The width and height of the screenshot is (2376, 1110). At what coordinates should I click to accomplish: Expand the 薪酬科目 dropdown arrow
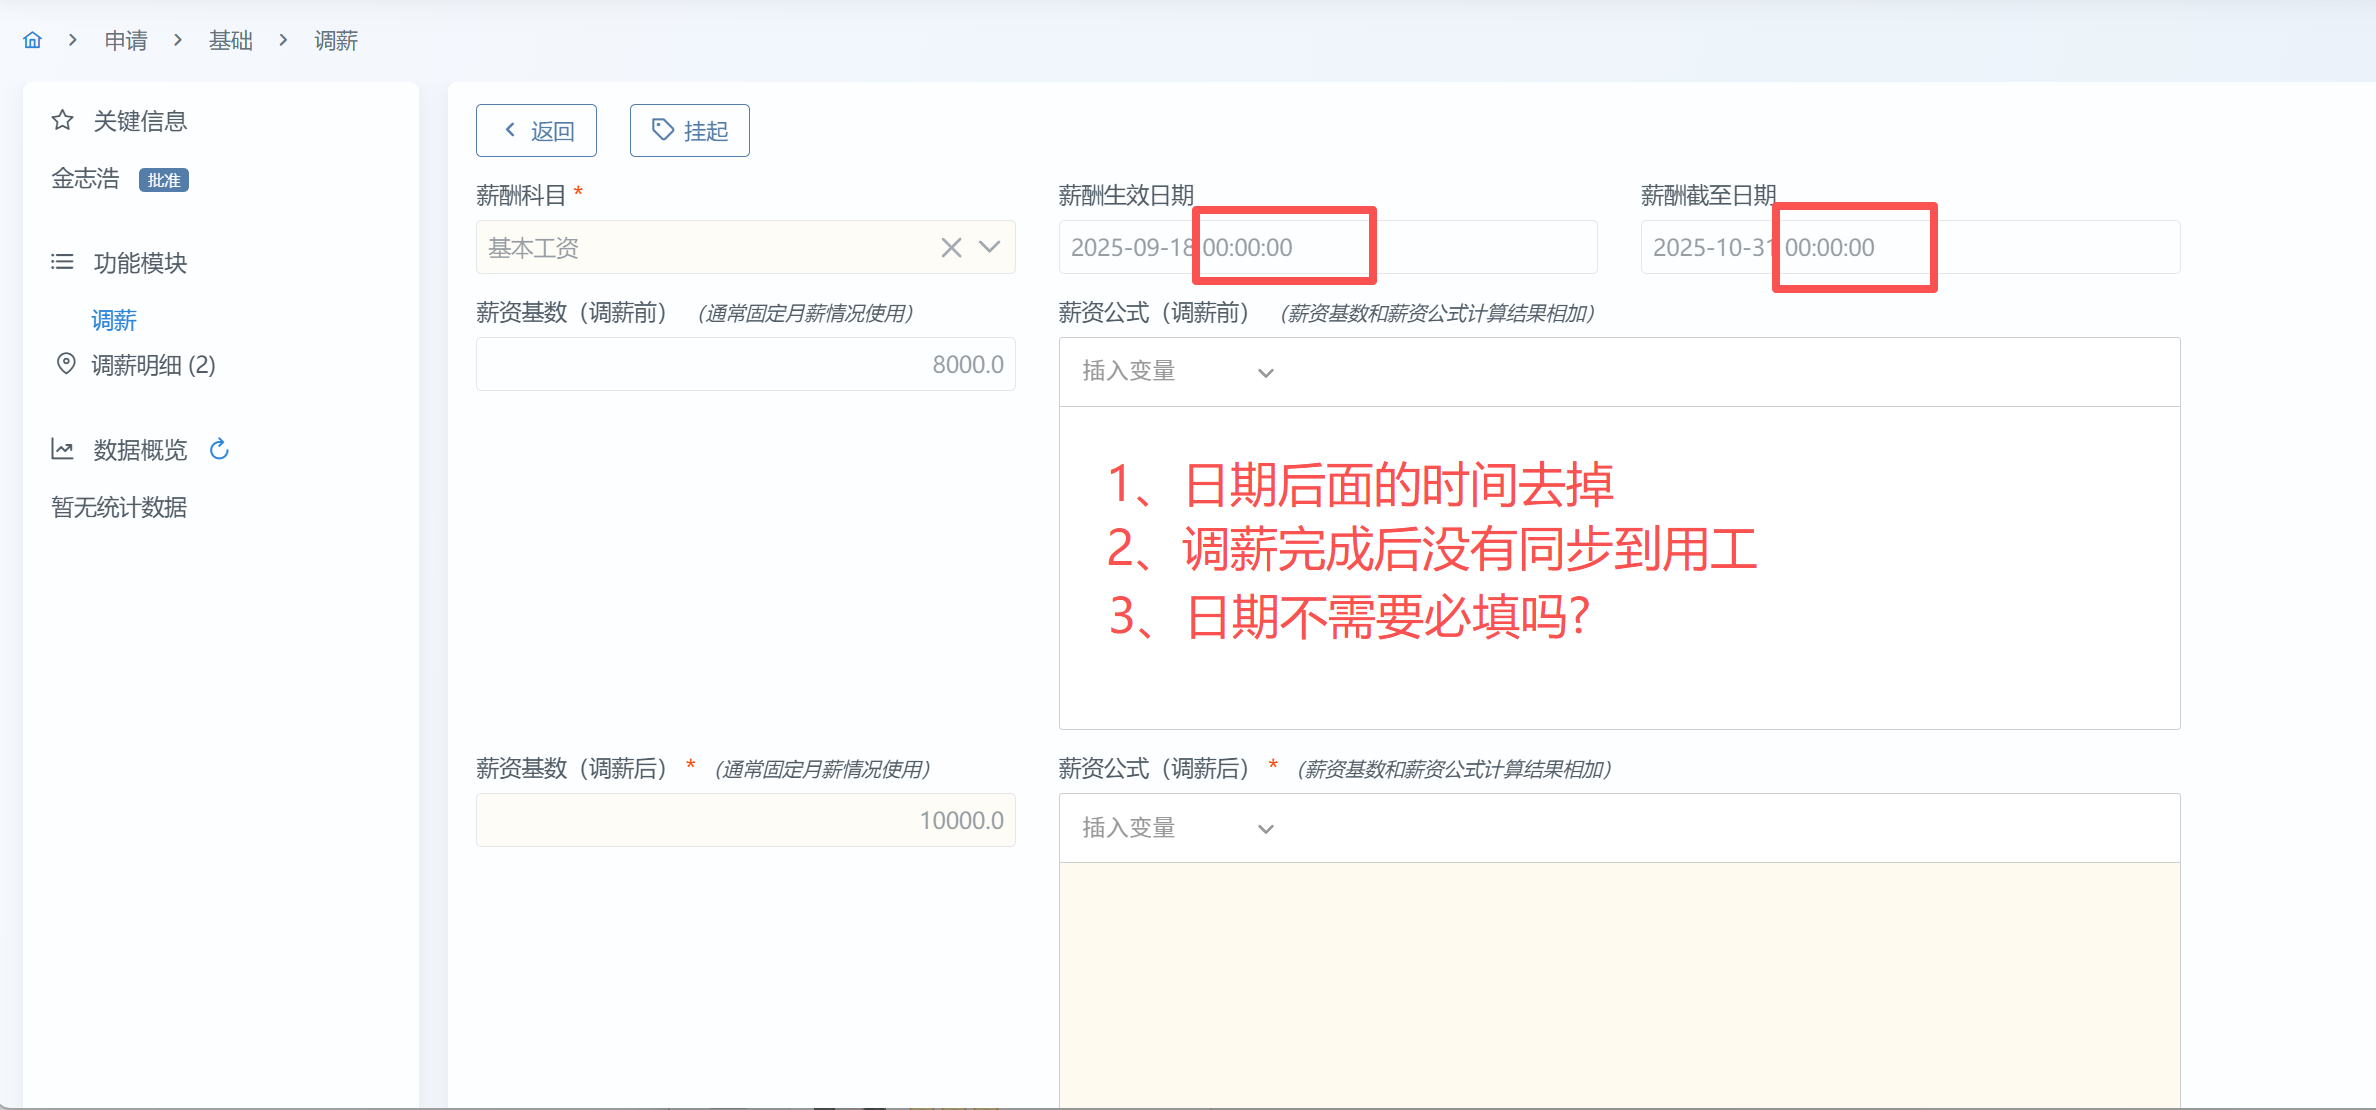point(990,247)
